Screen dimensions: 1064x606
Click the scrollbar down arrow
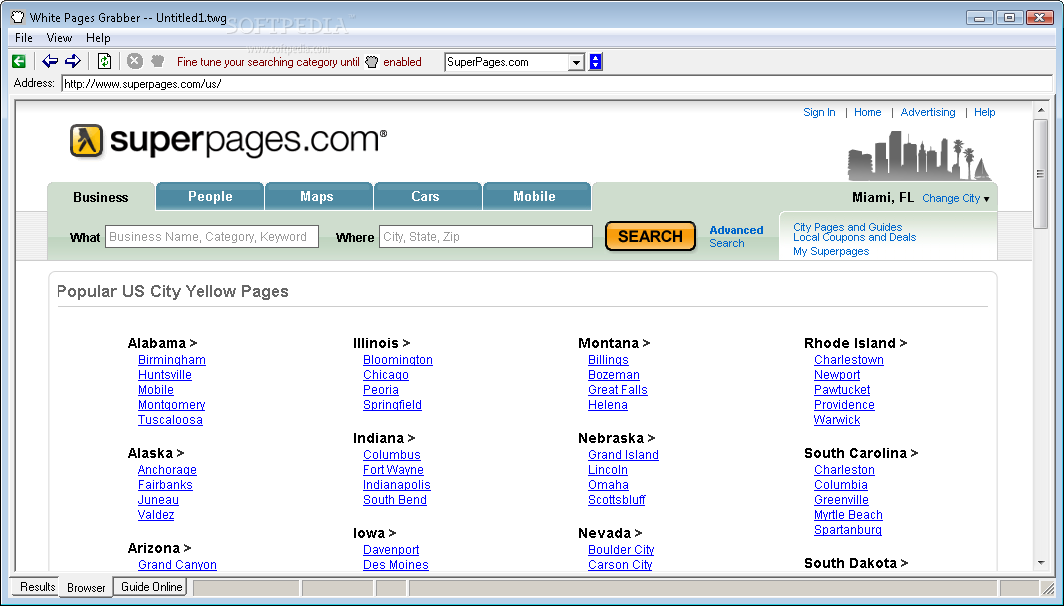(x=1041, y=563)
